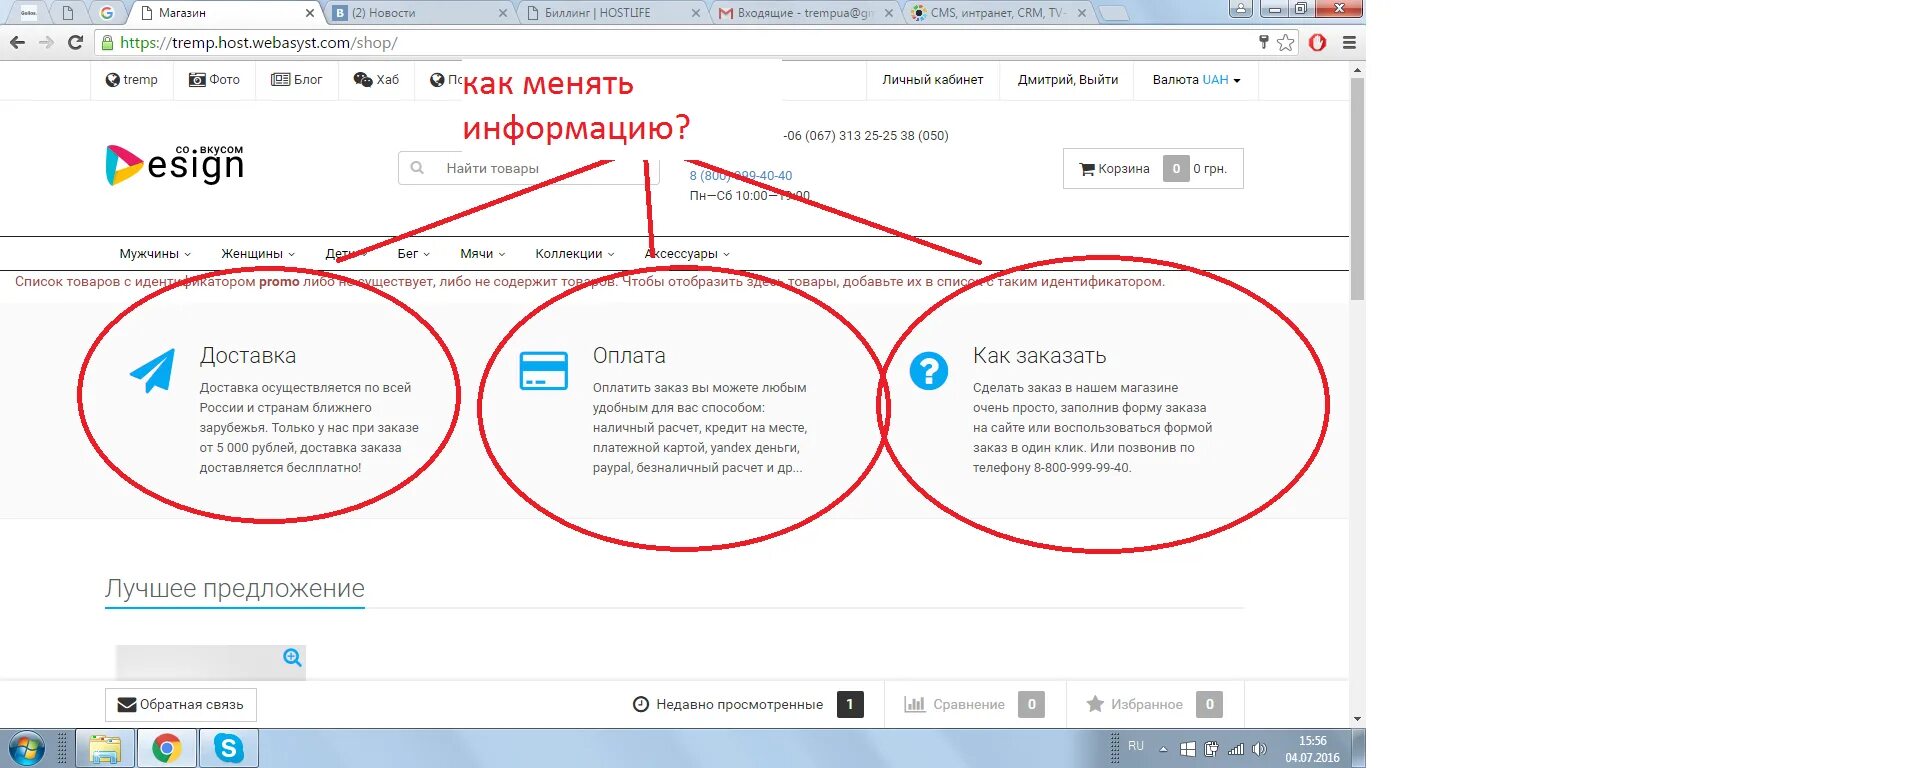Focus the Найти товары search field
Viewport: 1920px width, 768px height.
click(x=528, y=168)
